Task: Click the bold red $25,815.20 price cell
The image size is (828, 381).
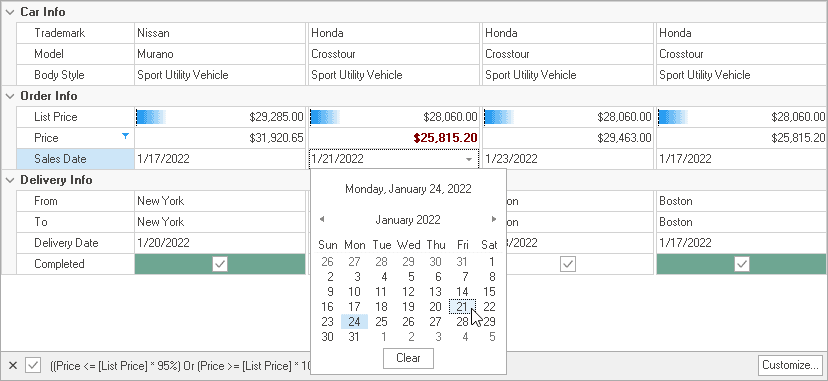Action: pos(394,138)
